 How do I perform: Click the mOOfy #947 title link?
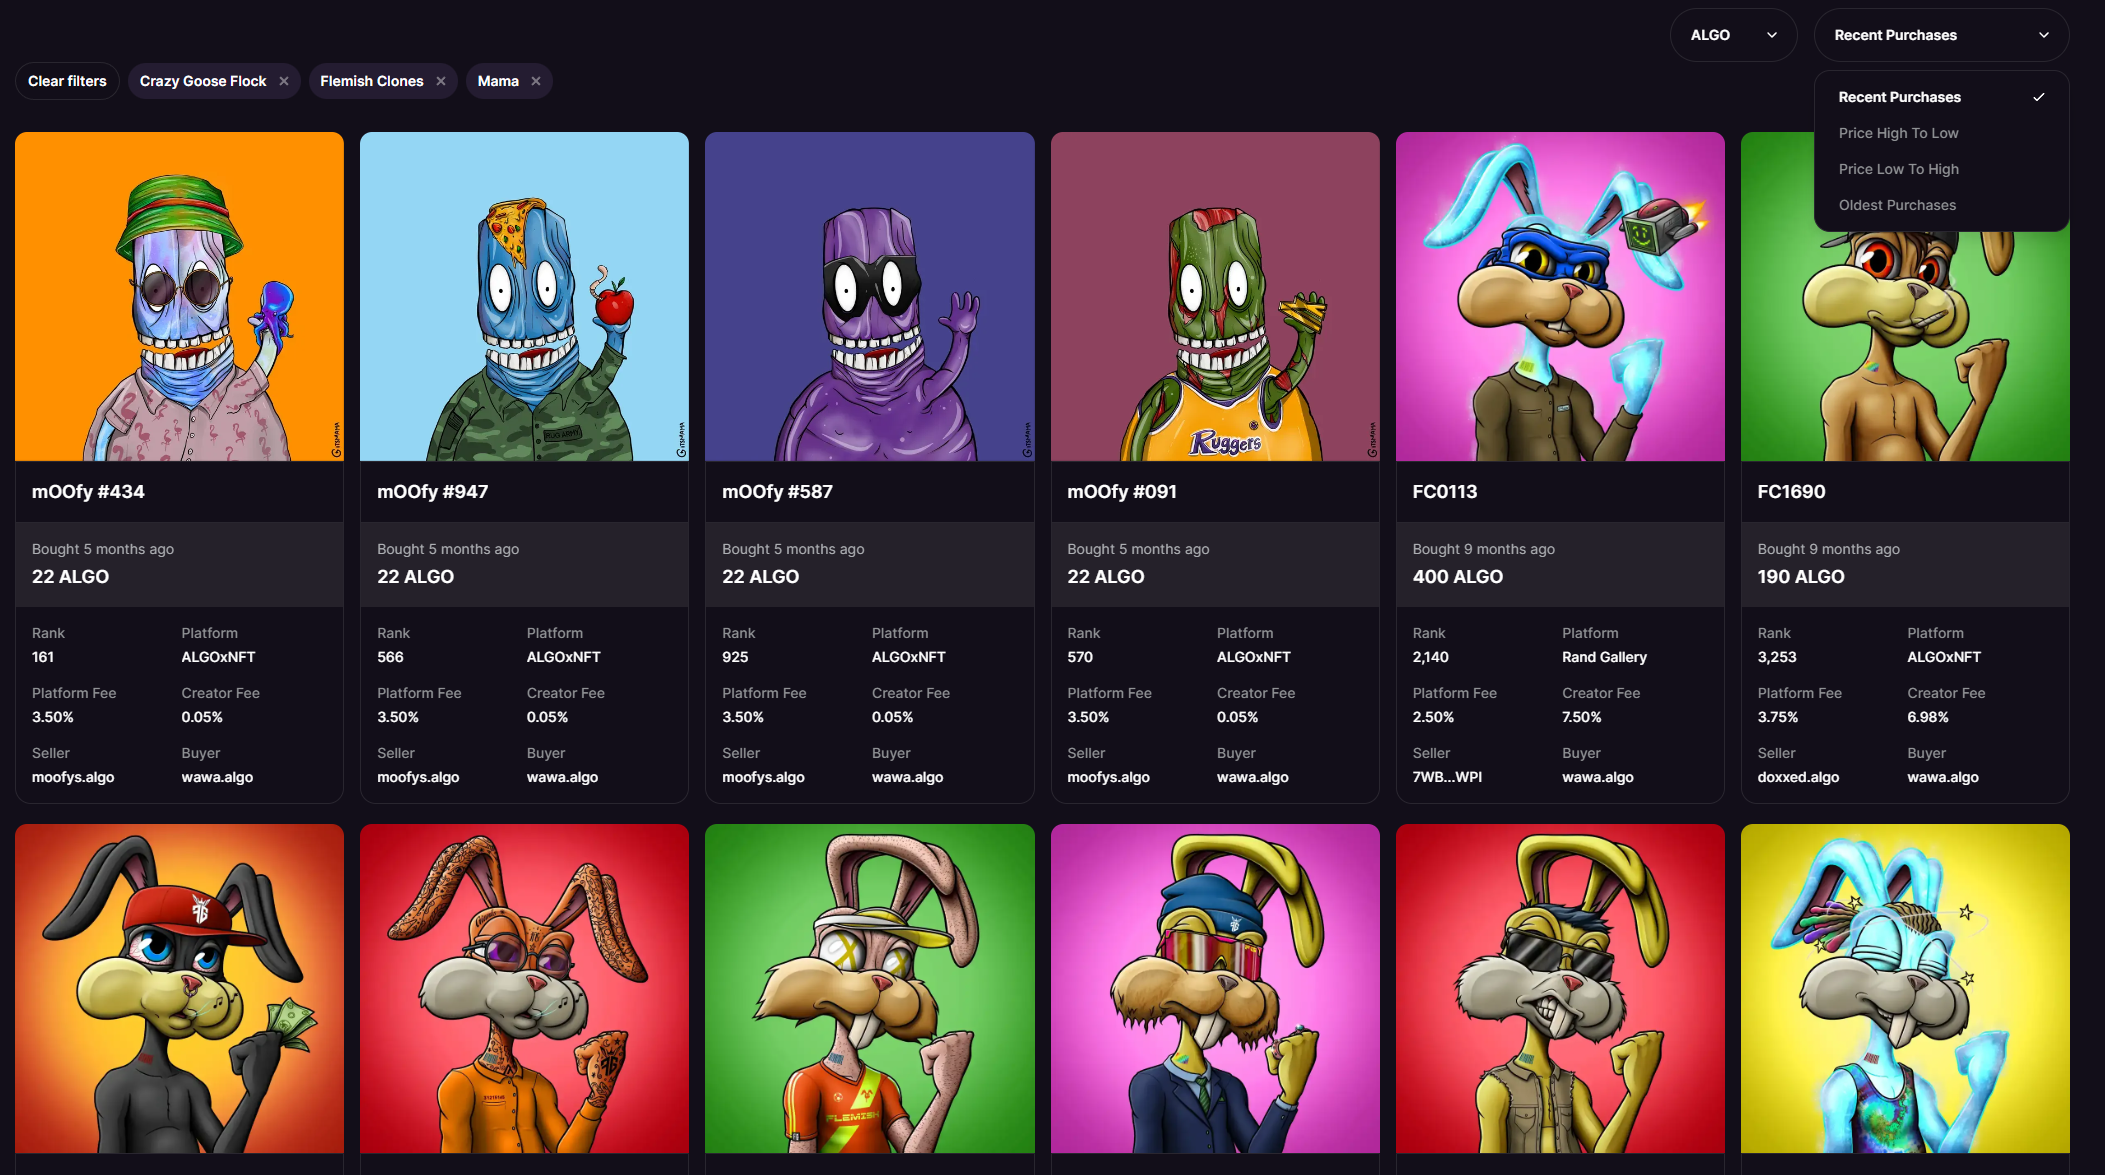pos(432,491)
